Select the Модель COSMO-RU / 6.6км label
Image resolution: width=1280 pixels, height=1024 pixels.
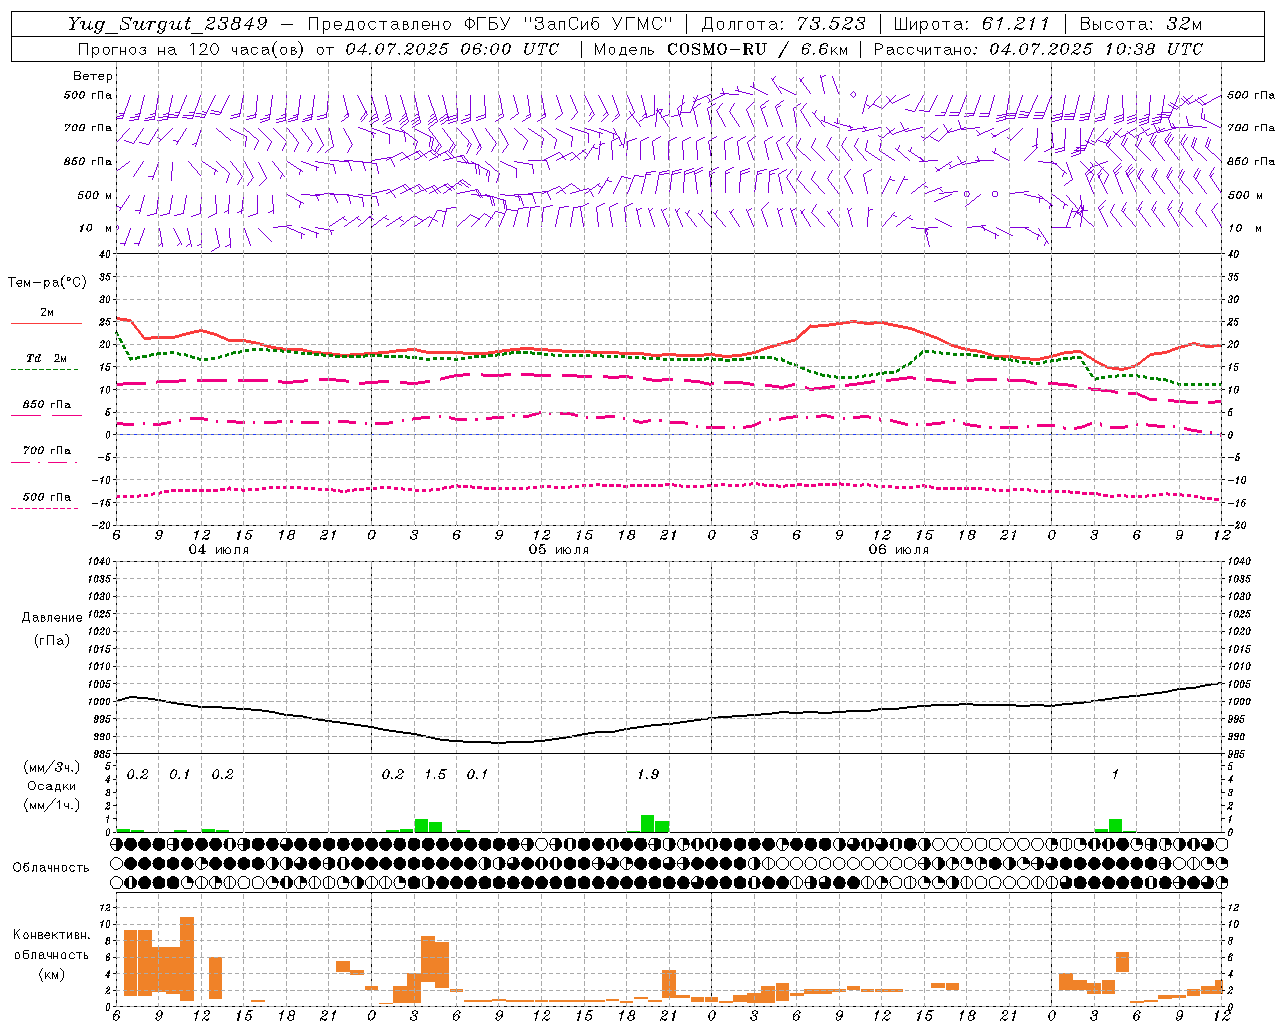[721, 49]
